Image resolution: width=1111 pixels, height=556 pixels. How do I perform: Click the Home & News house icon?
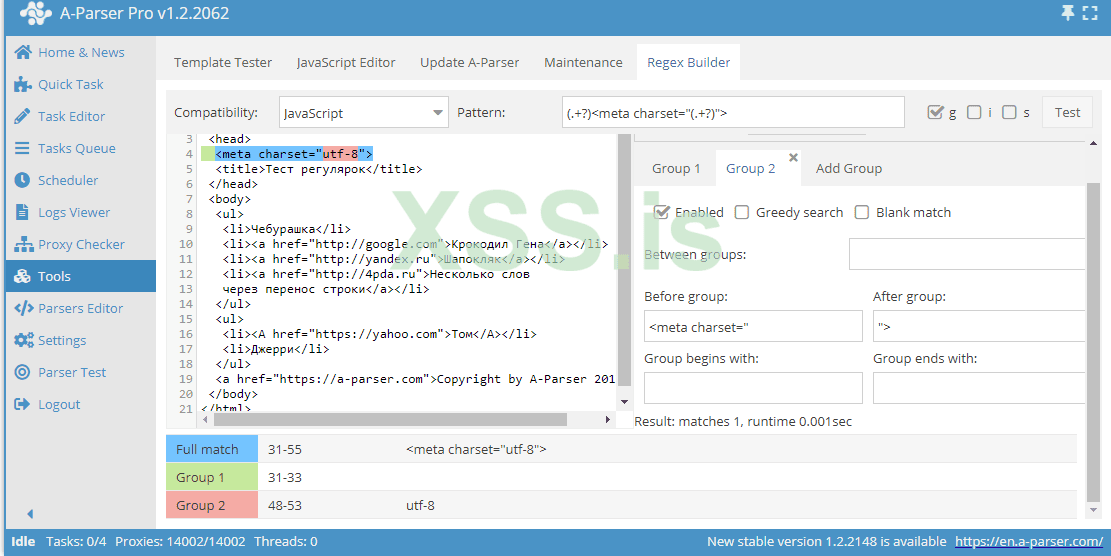[x=23, y=52]
